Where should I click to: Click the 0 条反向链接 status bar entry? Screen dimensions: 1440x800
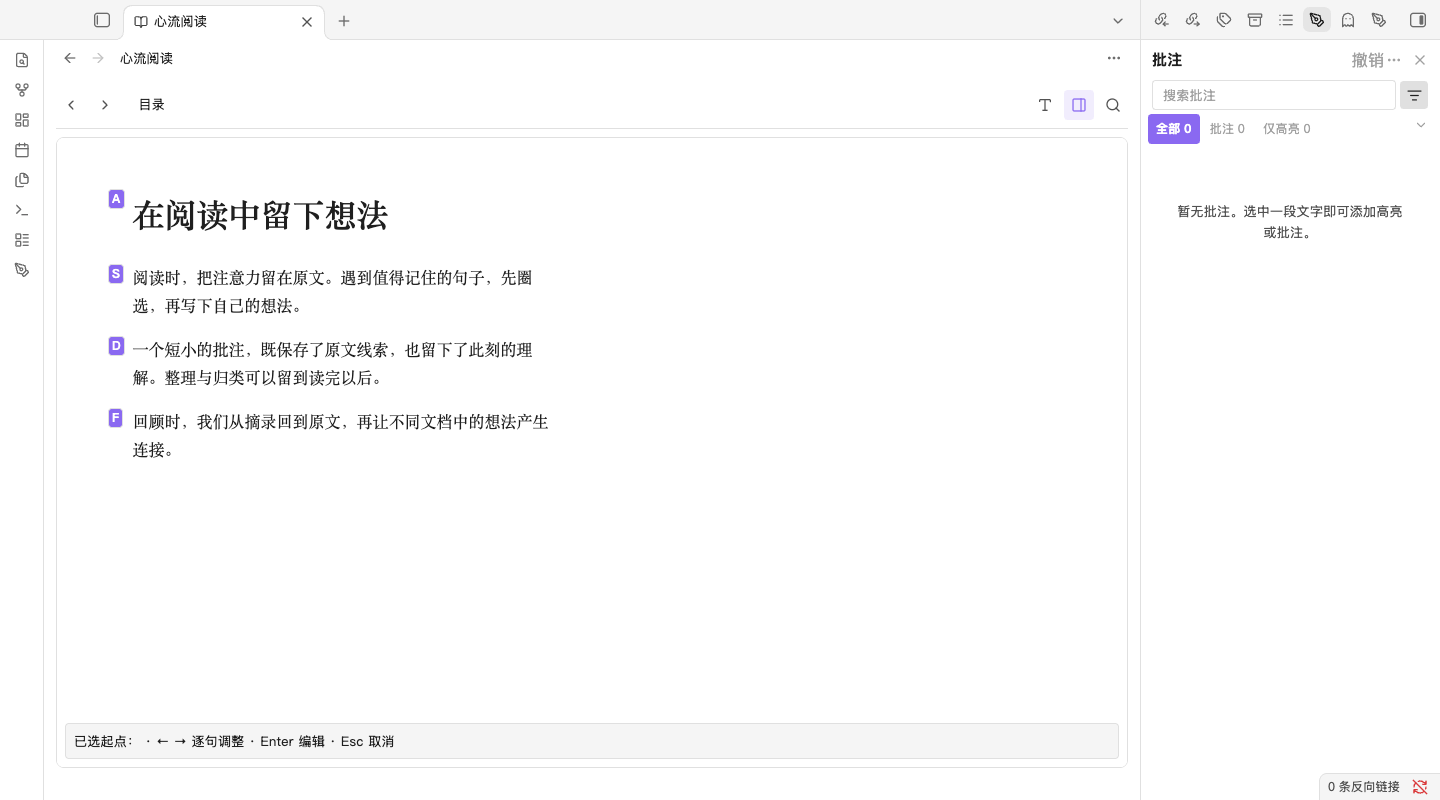click(1363, 787)
